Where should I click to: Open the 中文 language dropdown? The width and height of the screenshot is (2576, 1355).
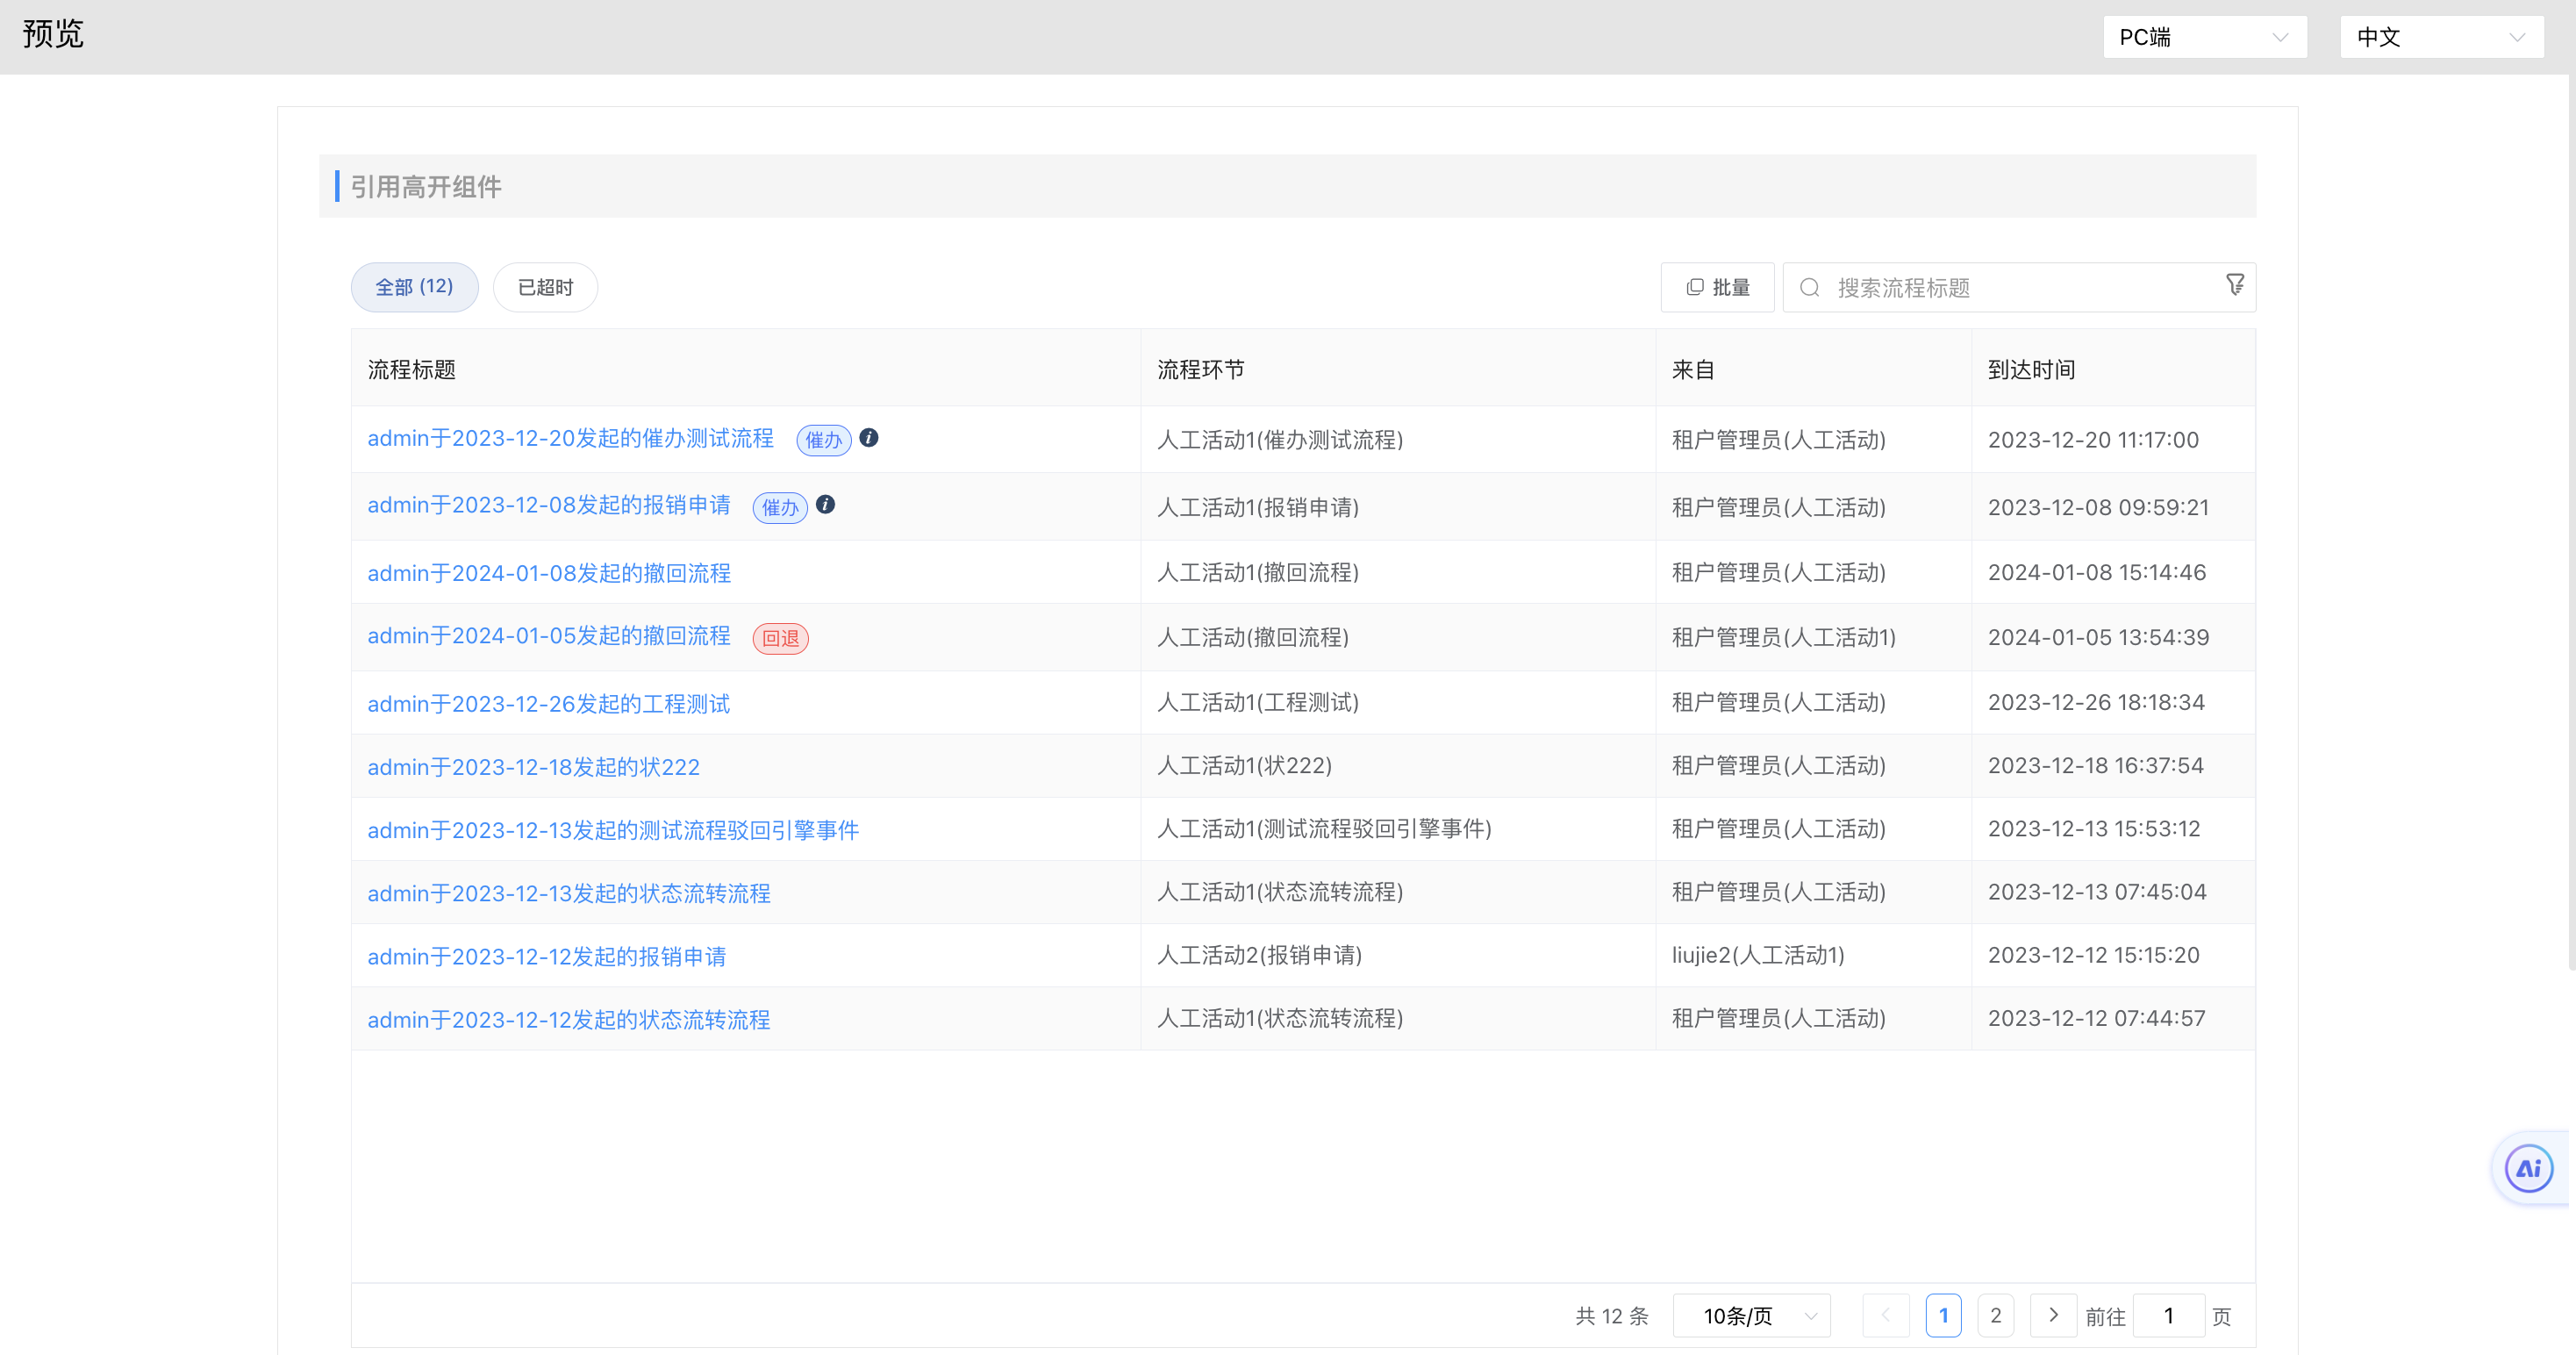[x=2440, y=37]
